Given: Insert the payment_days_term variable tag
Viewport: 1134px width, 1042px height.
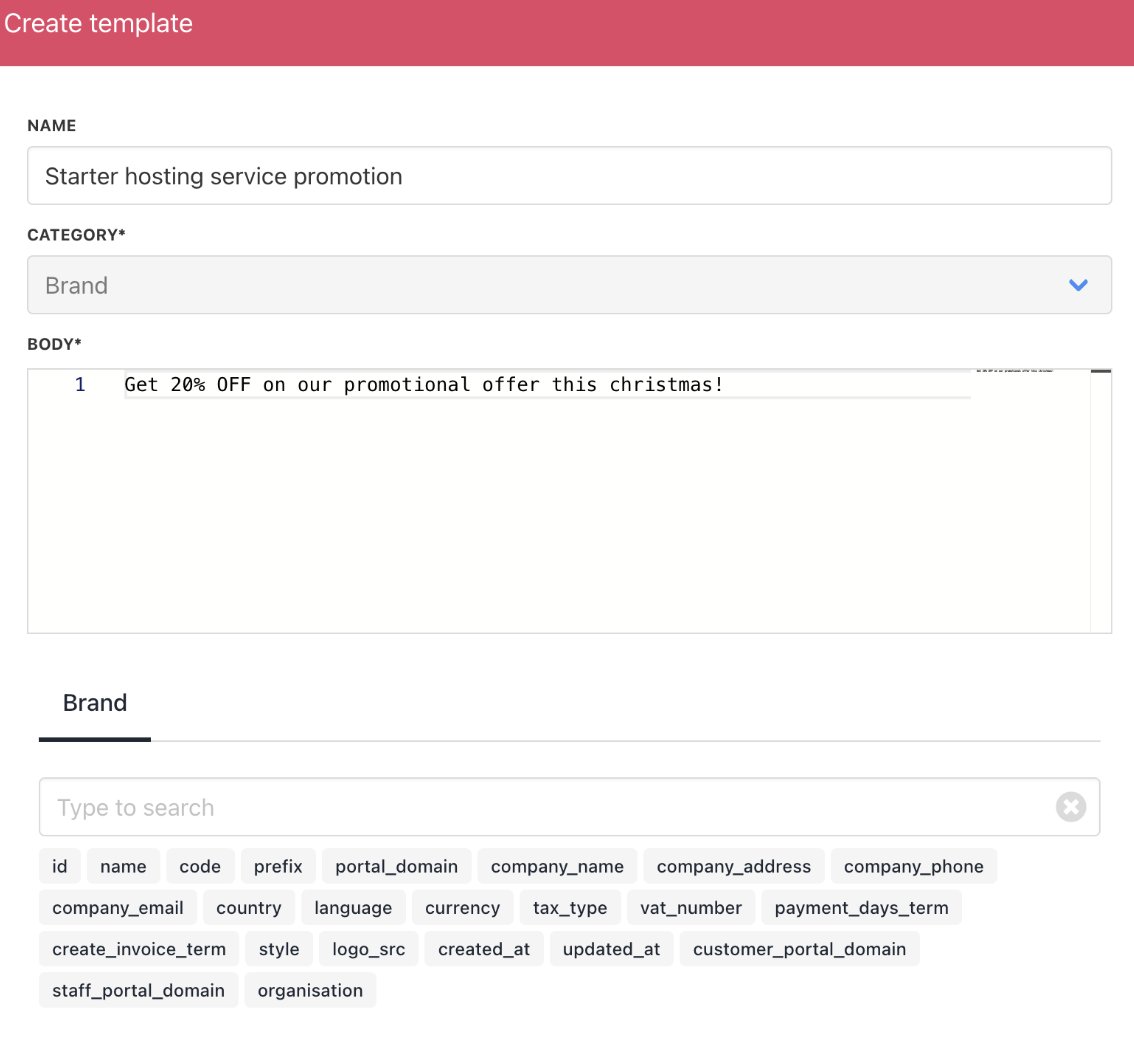Looking at the screenshot, I should click(861, 908).
